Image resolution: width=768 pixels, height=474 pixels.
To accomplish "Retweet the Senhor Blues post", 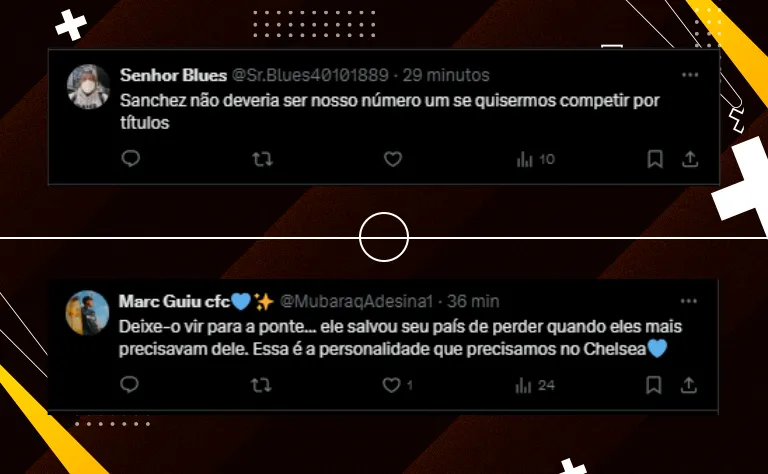I will 263,159.
